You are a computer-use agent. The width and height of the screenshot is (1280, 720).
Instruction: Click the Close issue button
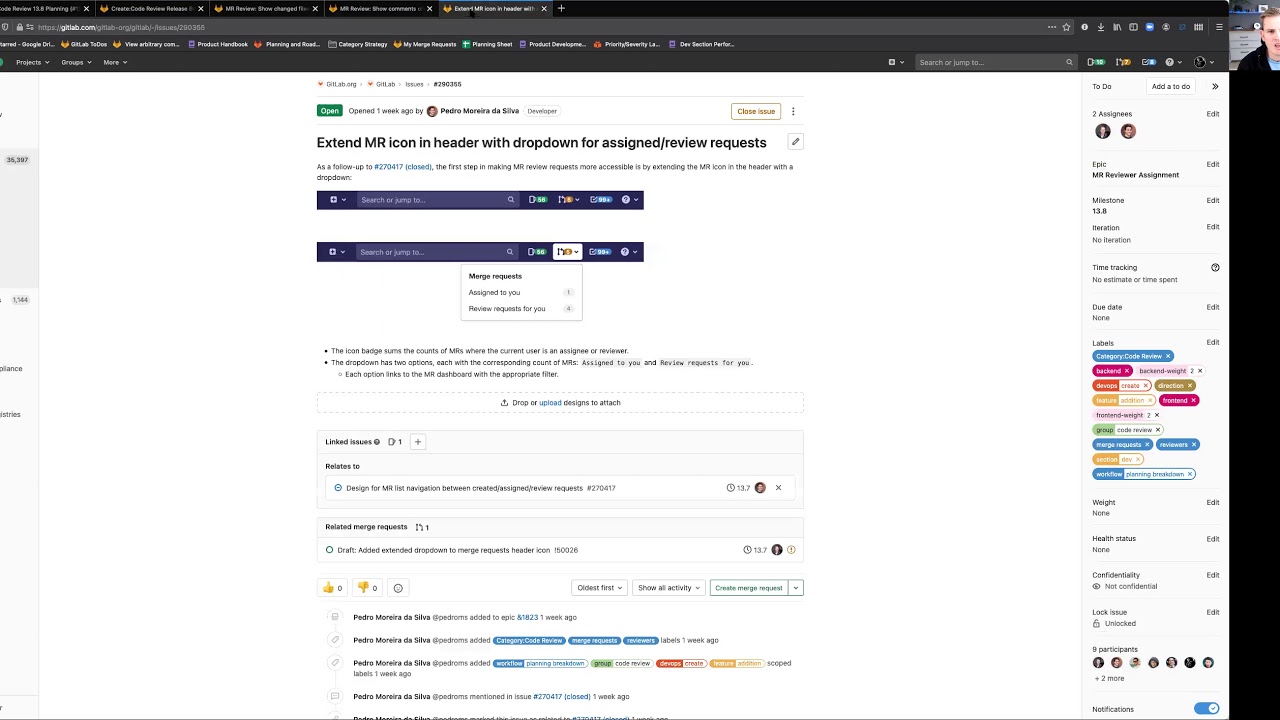click(756, 111)
